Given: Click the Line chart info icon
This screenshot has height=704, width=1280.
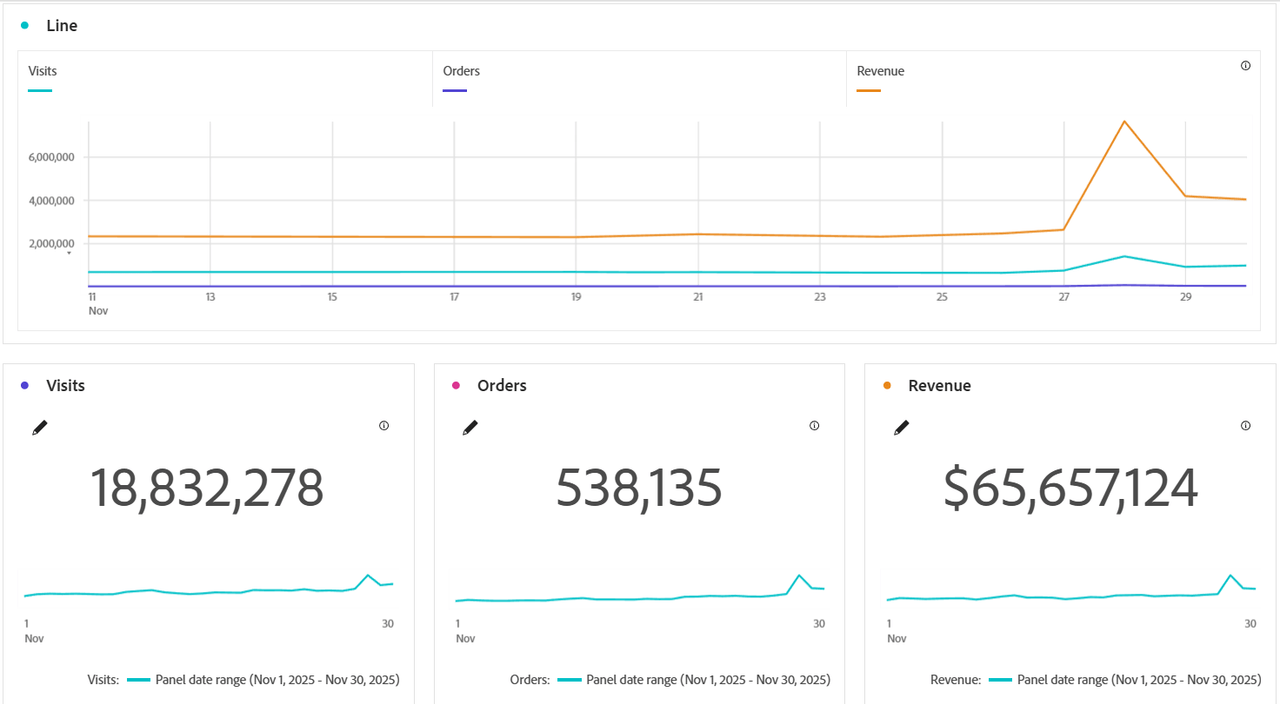Looking at the screenshot, I should [1245, 66].
